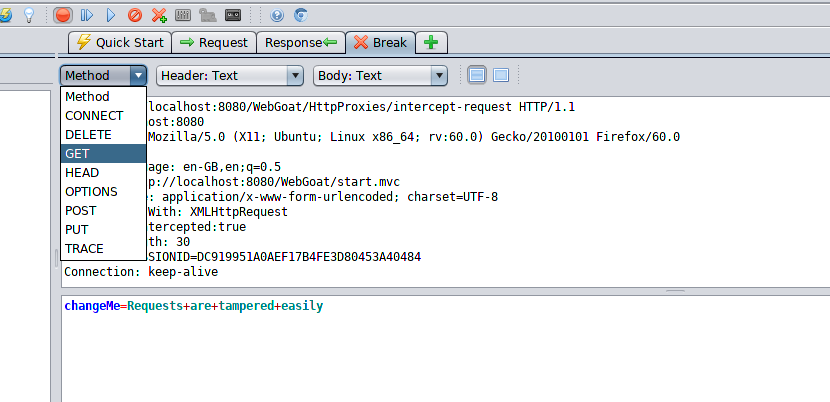Choose DELETE in the method list
This screenshot has width=830, height=402.
88,134
